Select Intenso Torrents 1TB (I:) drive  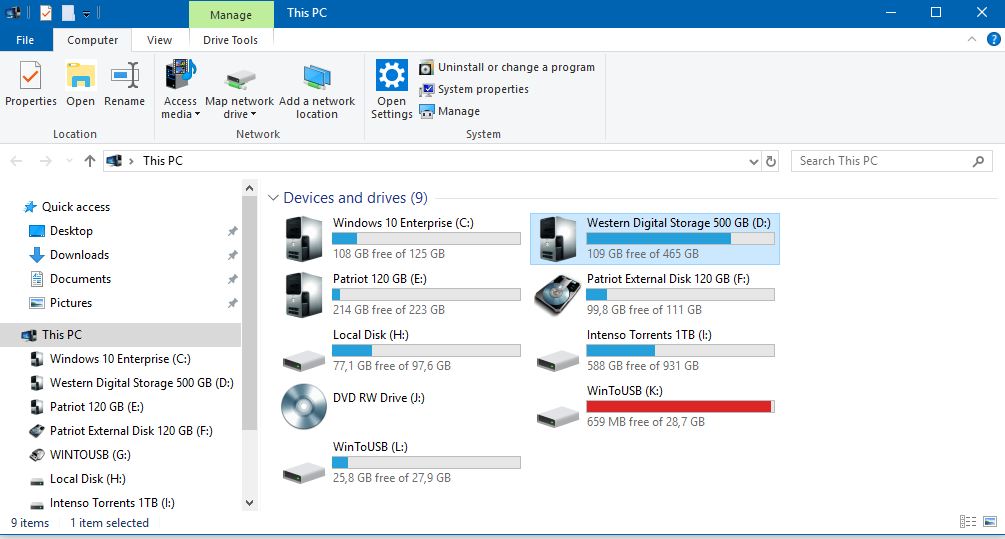tap(654, 351)
